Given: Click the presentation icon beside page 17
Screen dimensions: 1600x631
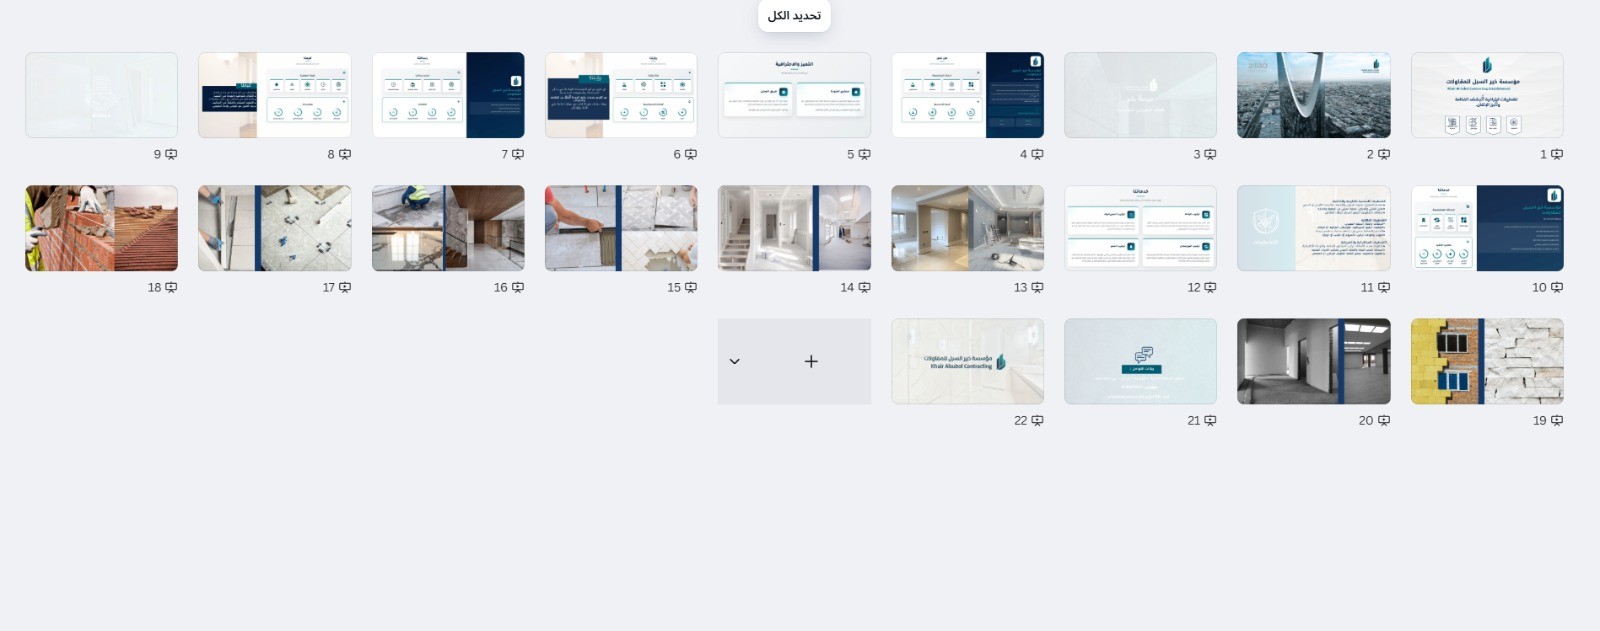Looking at the screenshot, I should (x=345, y=287).
